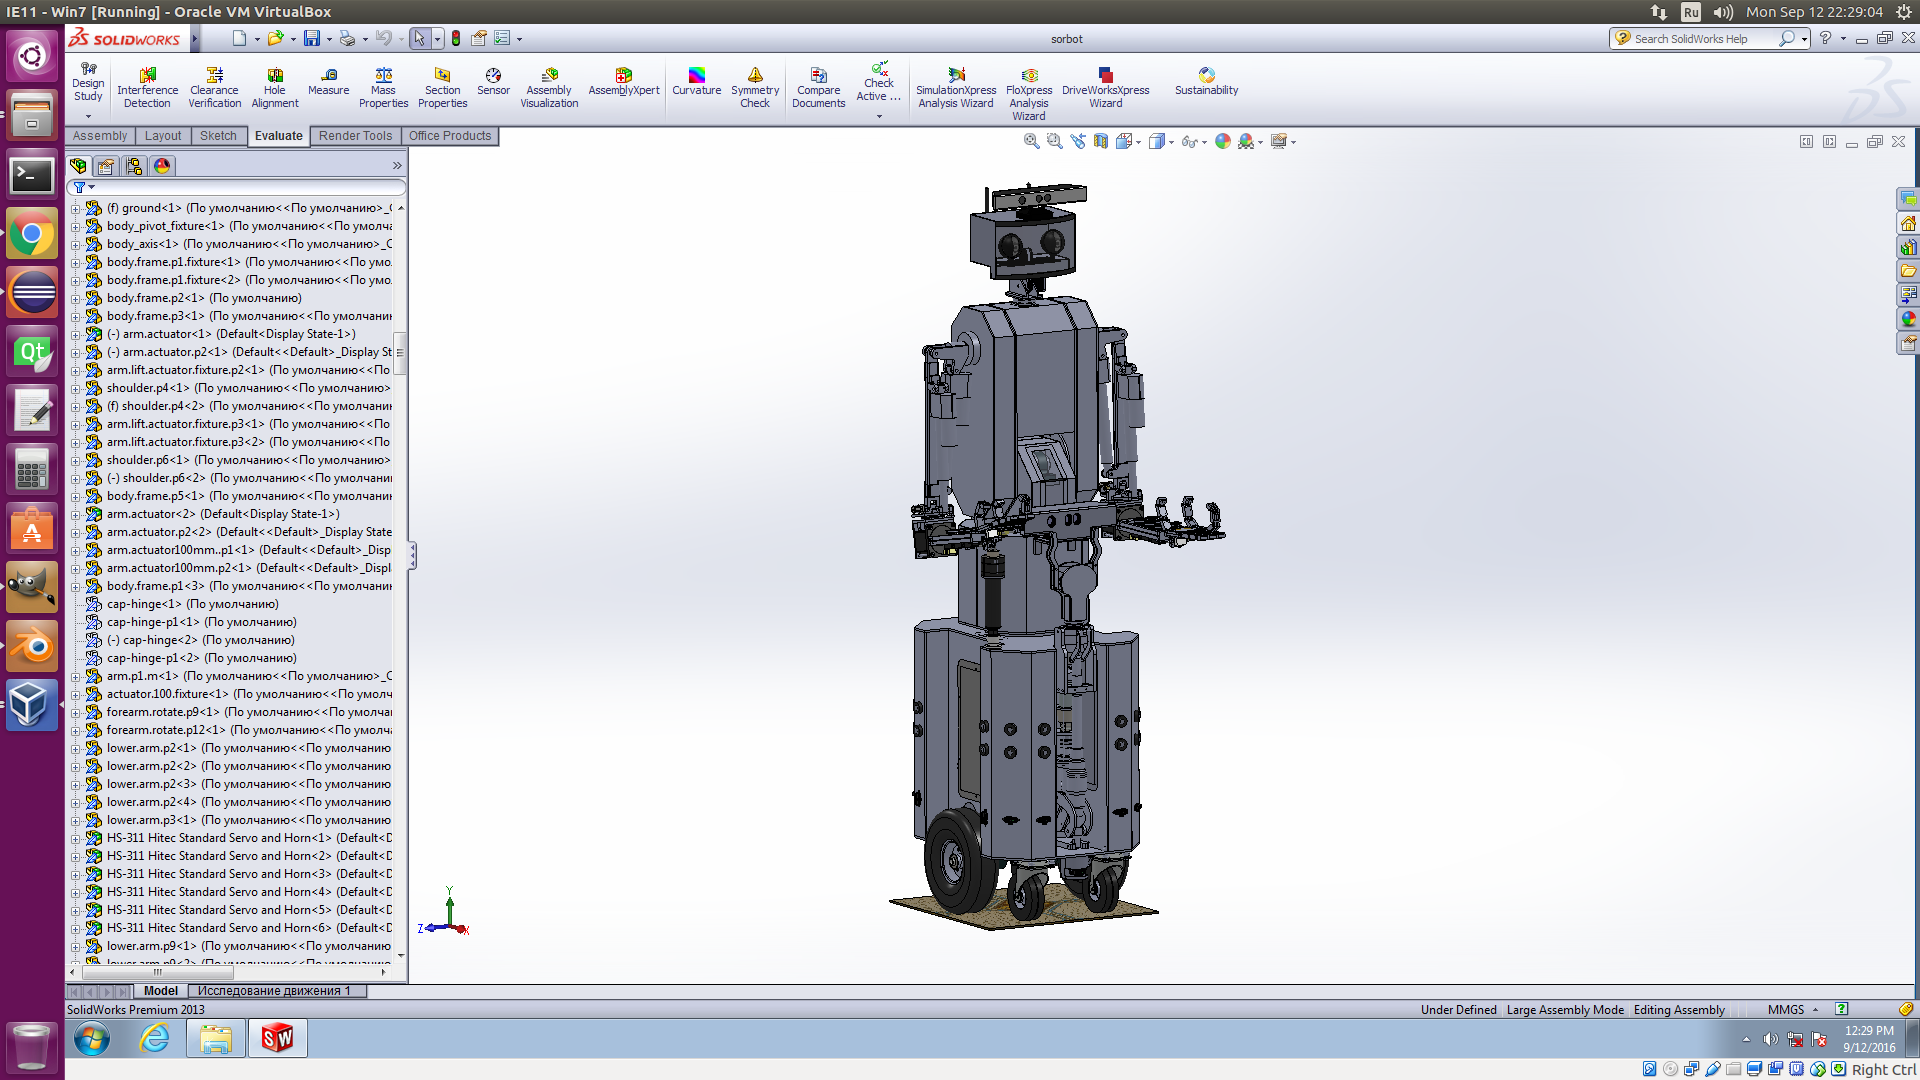Open the Hide/Show Items dropdown arrow

click(x=1205, y=143)
